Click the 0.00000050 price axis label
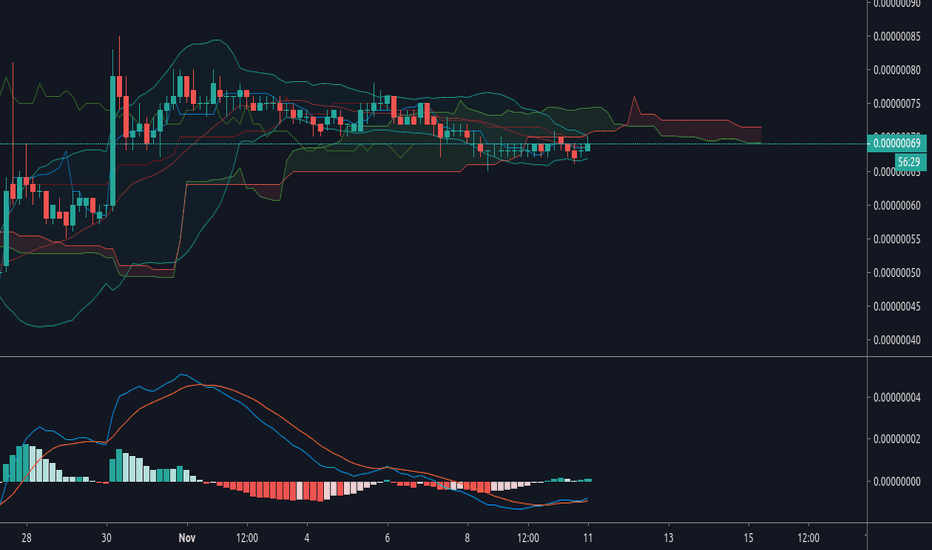 click(x=897, y=273)
